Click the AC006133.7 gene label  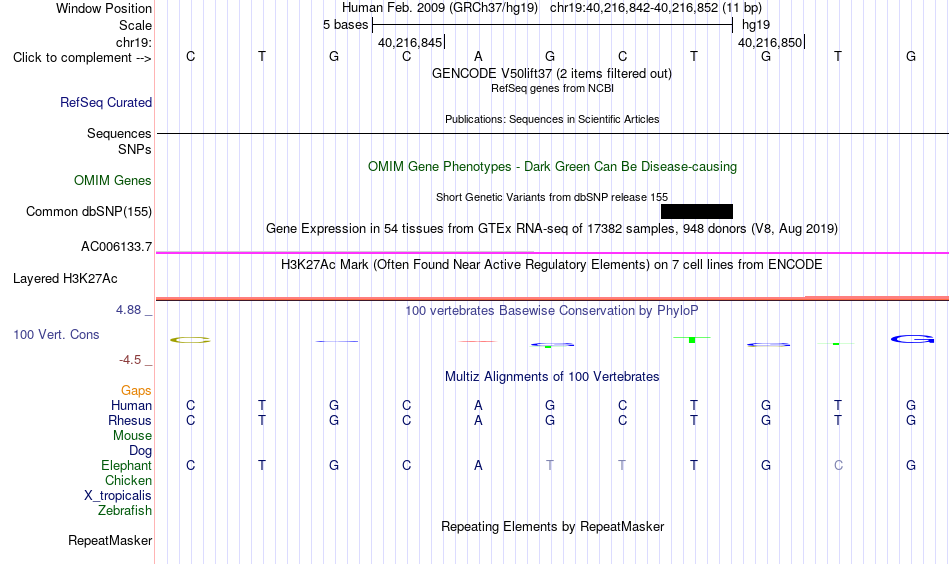pyautogui.click(x=116, y=247)
